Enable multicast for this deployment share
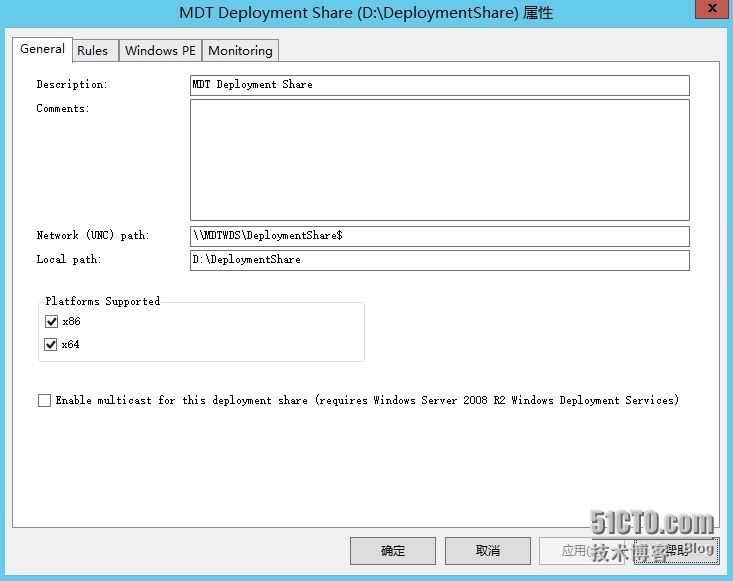Image resolution: width=733 pixels, height=581 pixels. point(44,401)
